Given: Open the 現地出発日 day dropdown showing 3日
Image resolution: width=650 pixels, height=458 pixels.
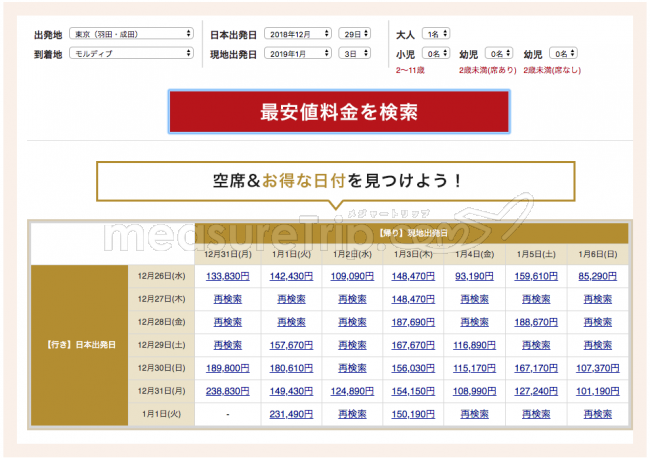Looking at the screenshot, I should coord(354,53).
